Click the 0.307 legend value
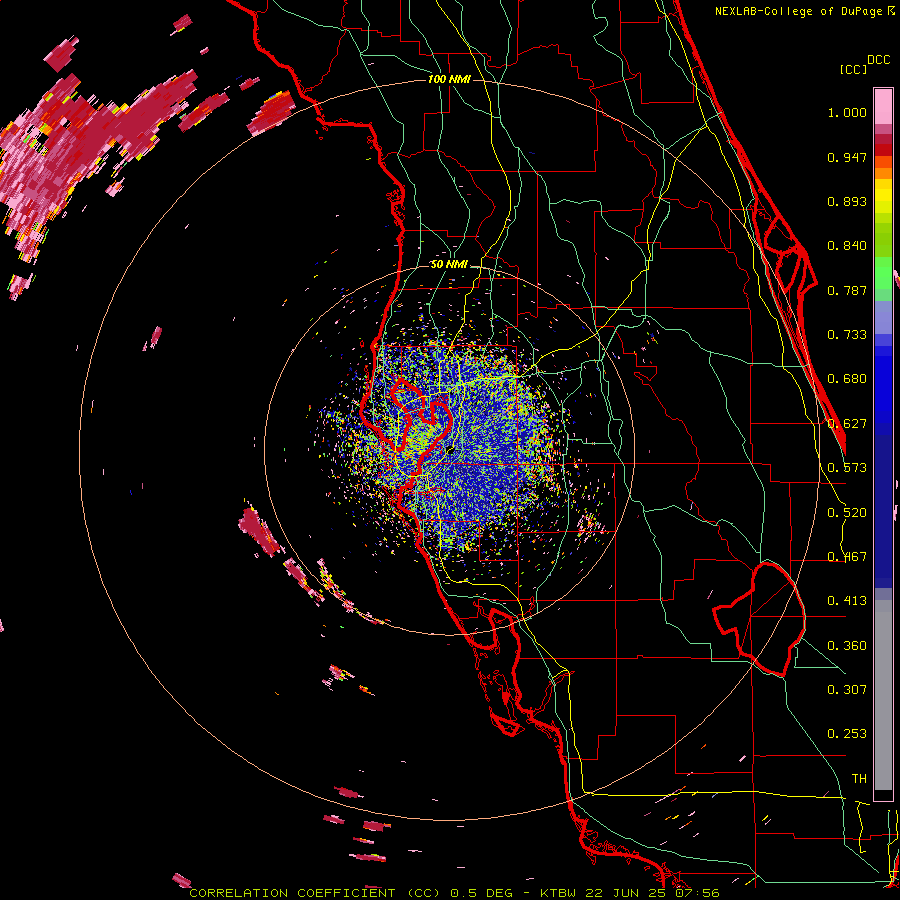 click(x=847, y=690)
